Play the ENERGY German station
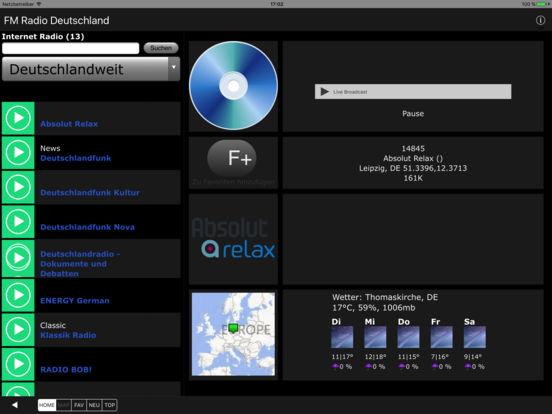 [18, 295]
